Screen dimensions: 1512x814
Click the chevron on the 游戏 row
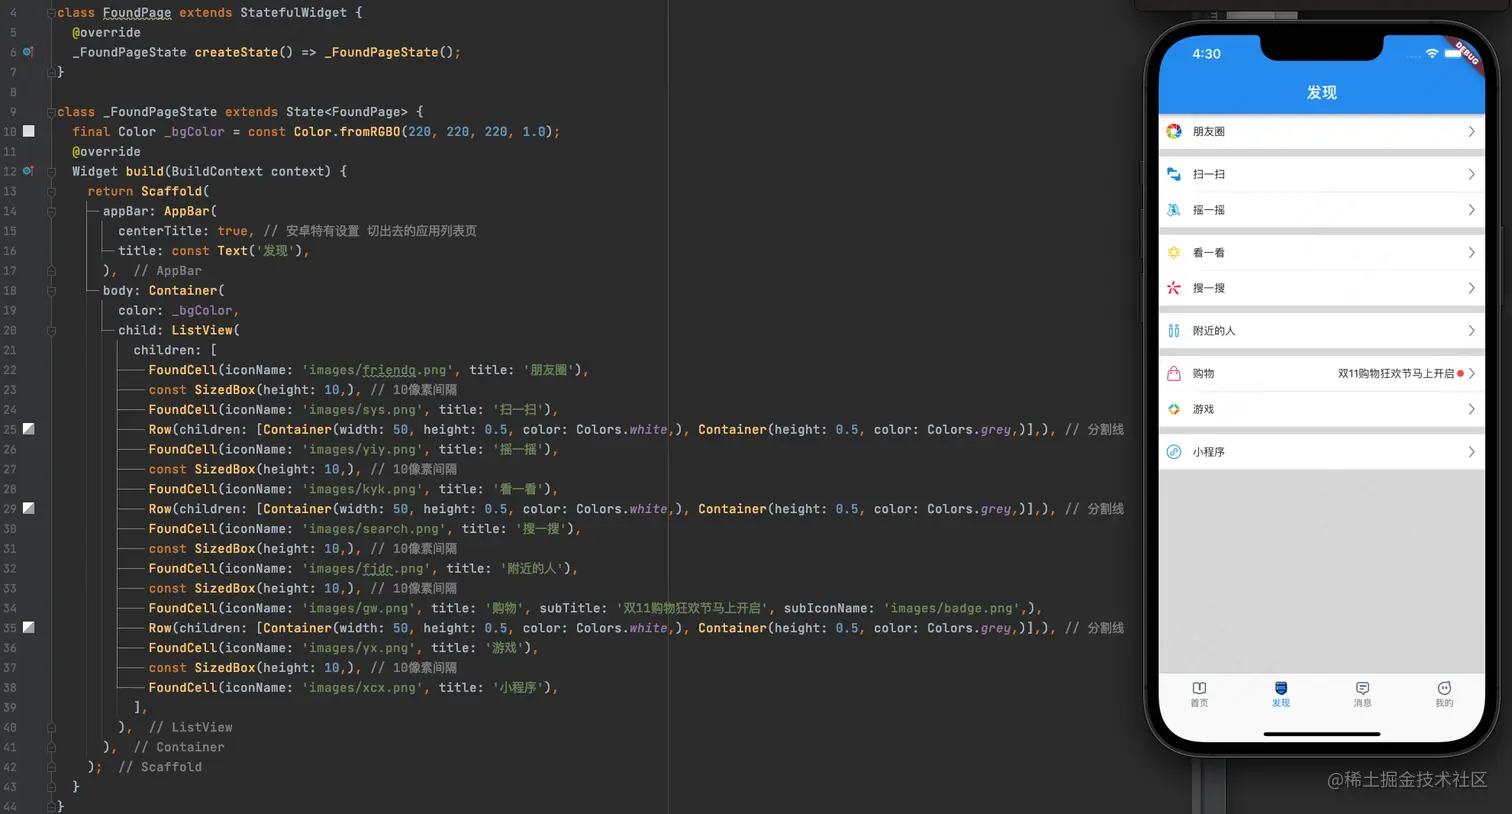1471,409
